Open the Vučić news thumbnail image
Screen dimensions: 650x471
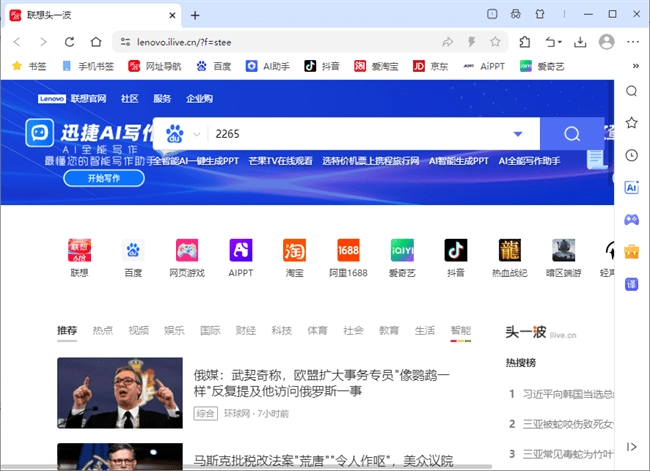[120, 393]
